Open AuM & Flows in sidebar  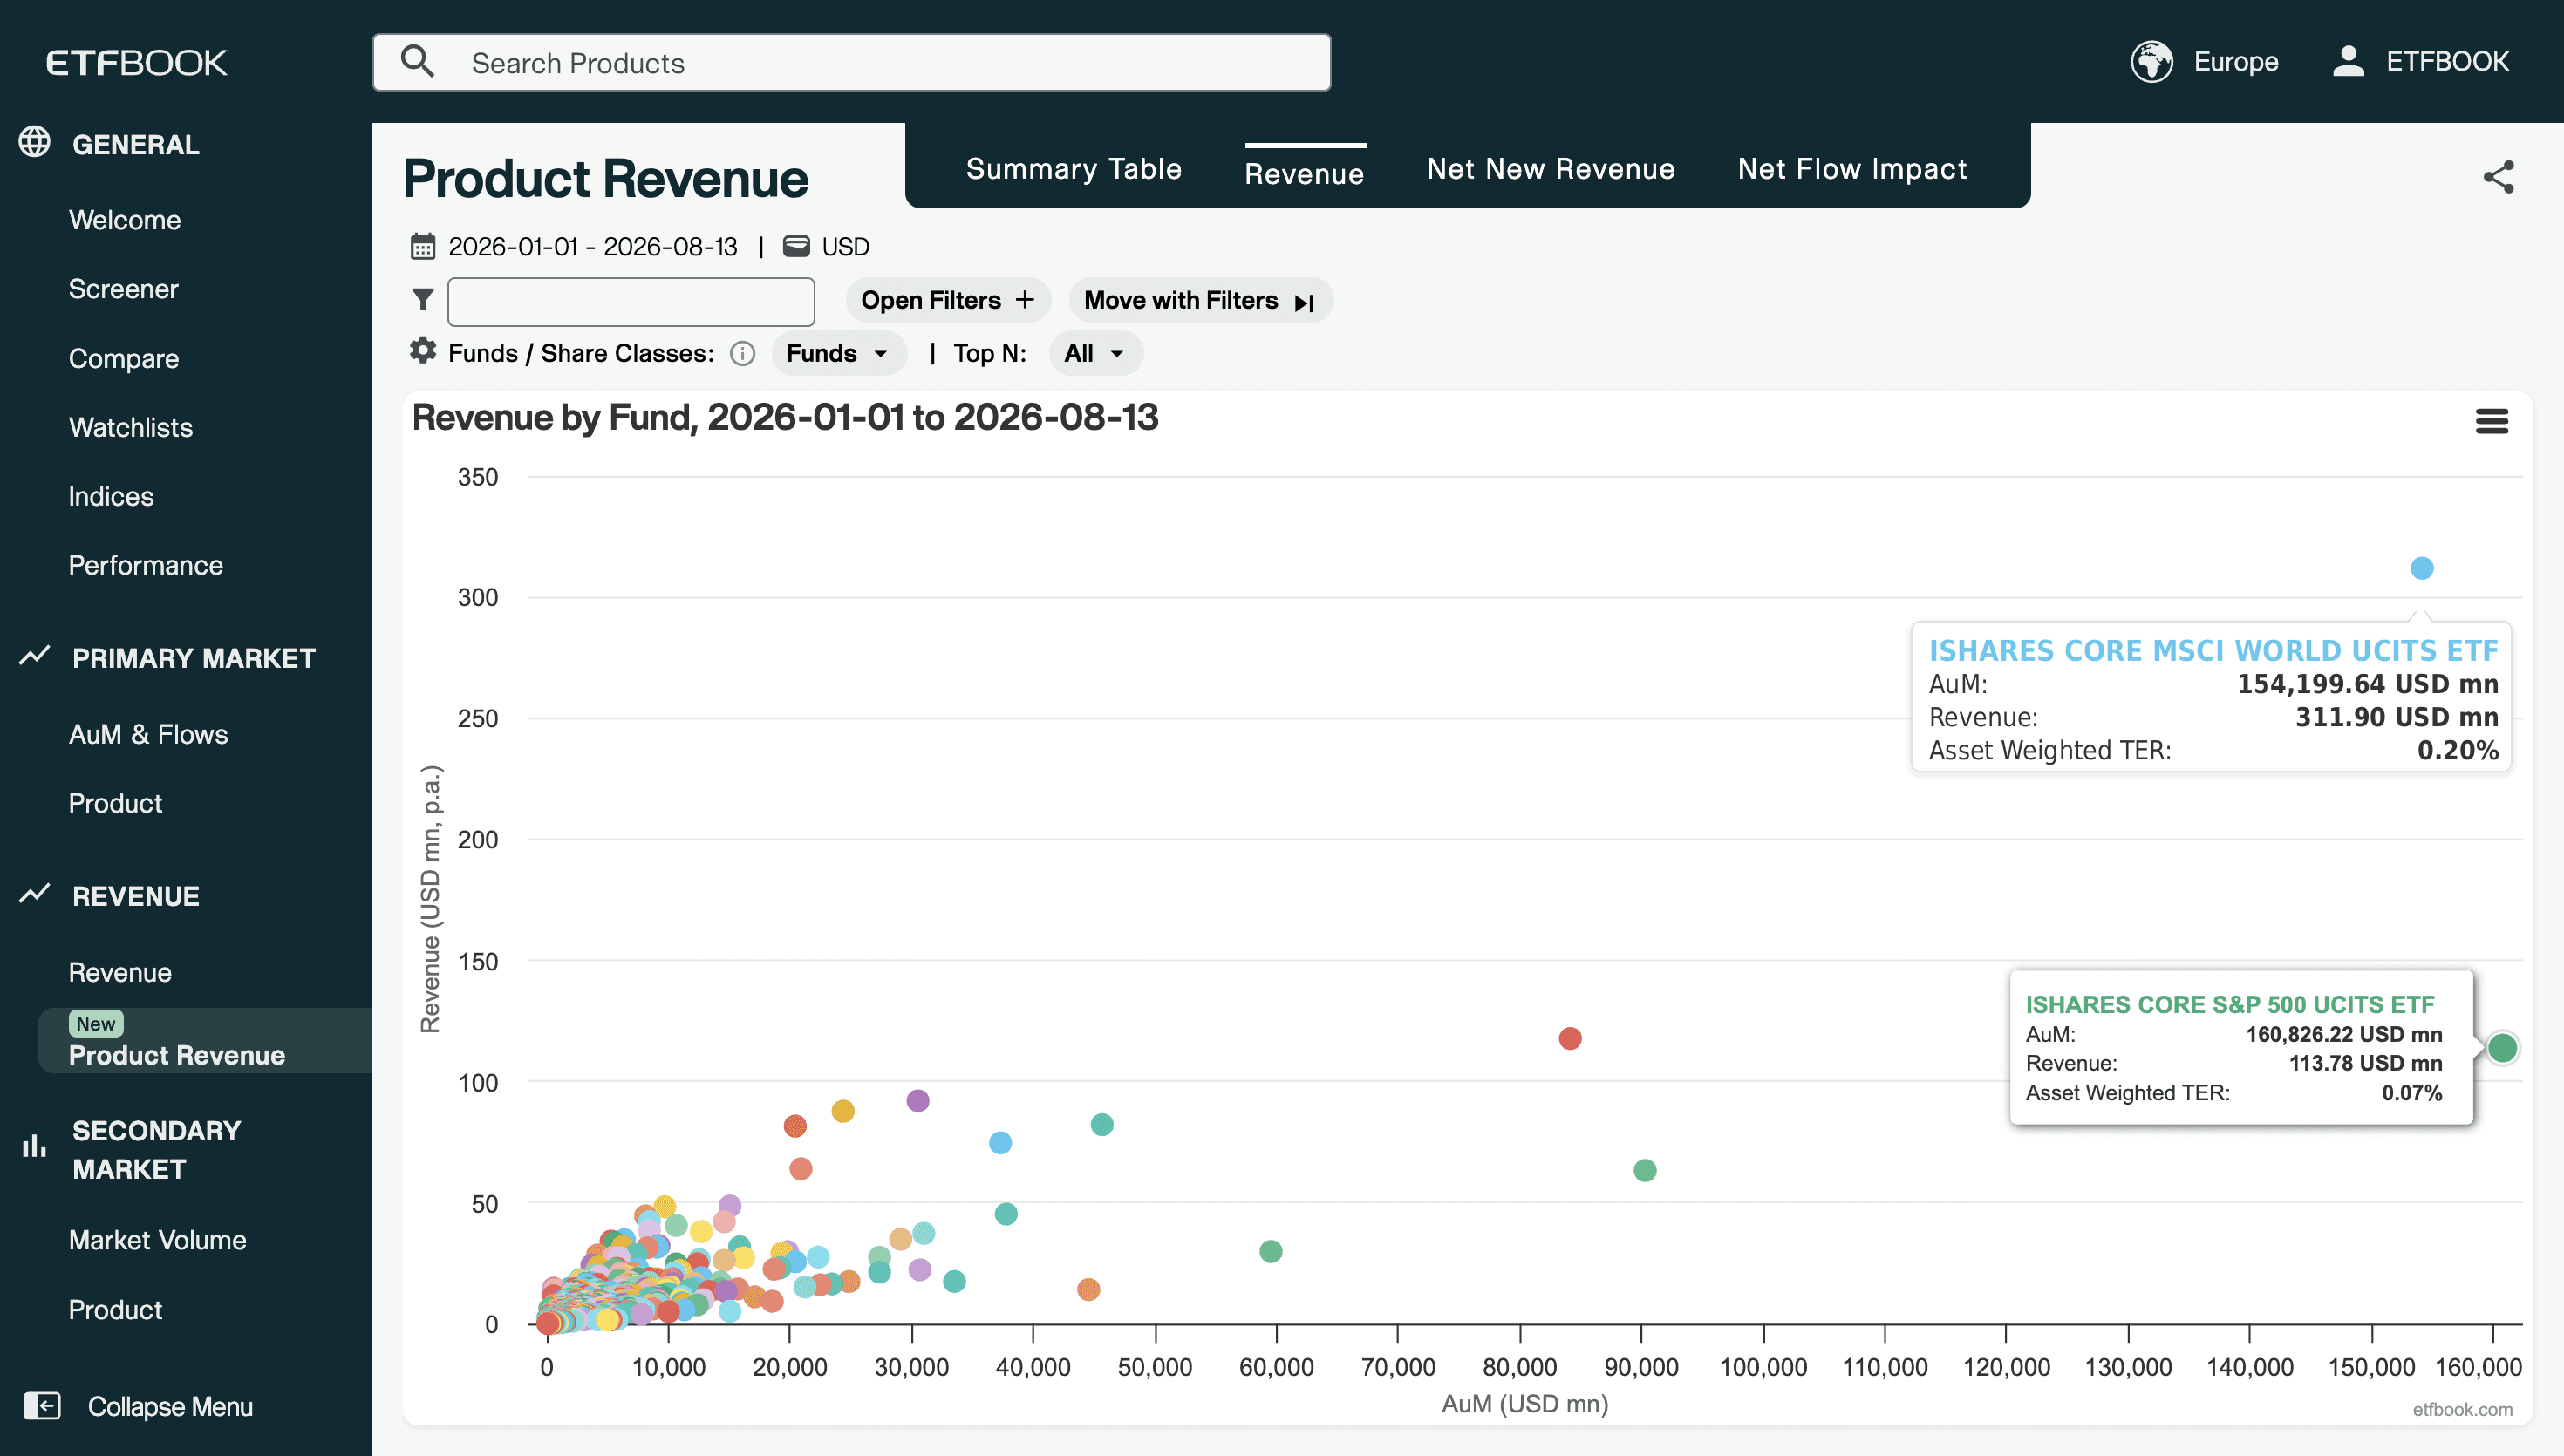tap(148, 735)
